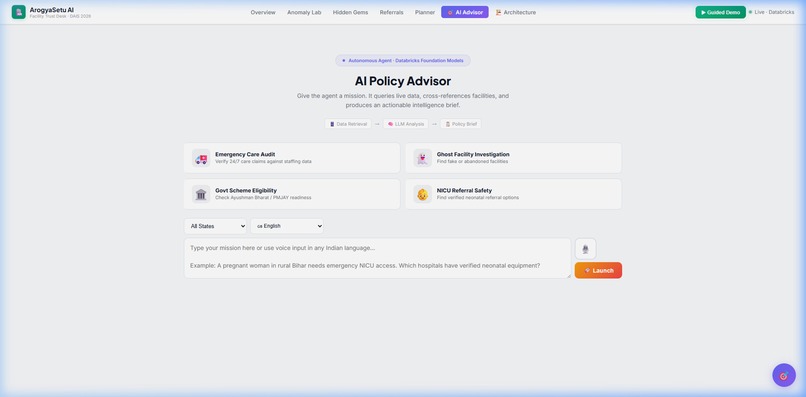This screenshot has width=806, height=397.
Task: Start the Guided Demo
Action: point(720,12)
